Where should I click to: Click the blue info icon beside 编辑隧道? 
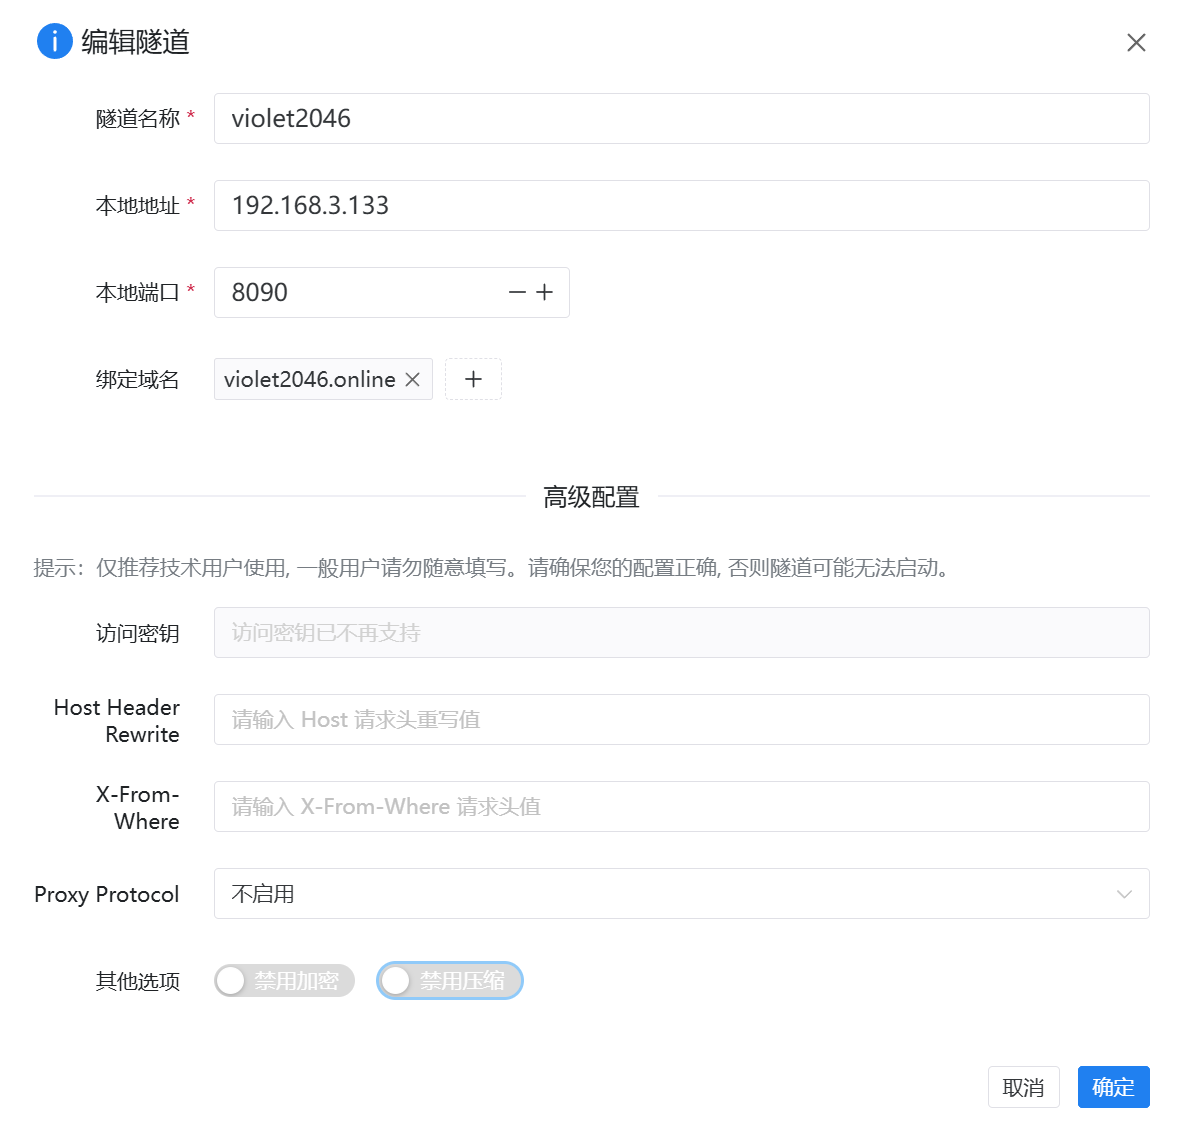tap(54, 42)
